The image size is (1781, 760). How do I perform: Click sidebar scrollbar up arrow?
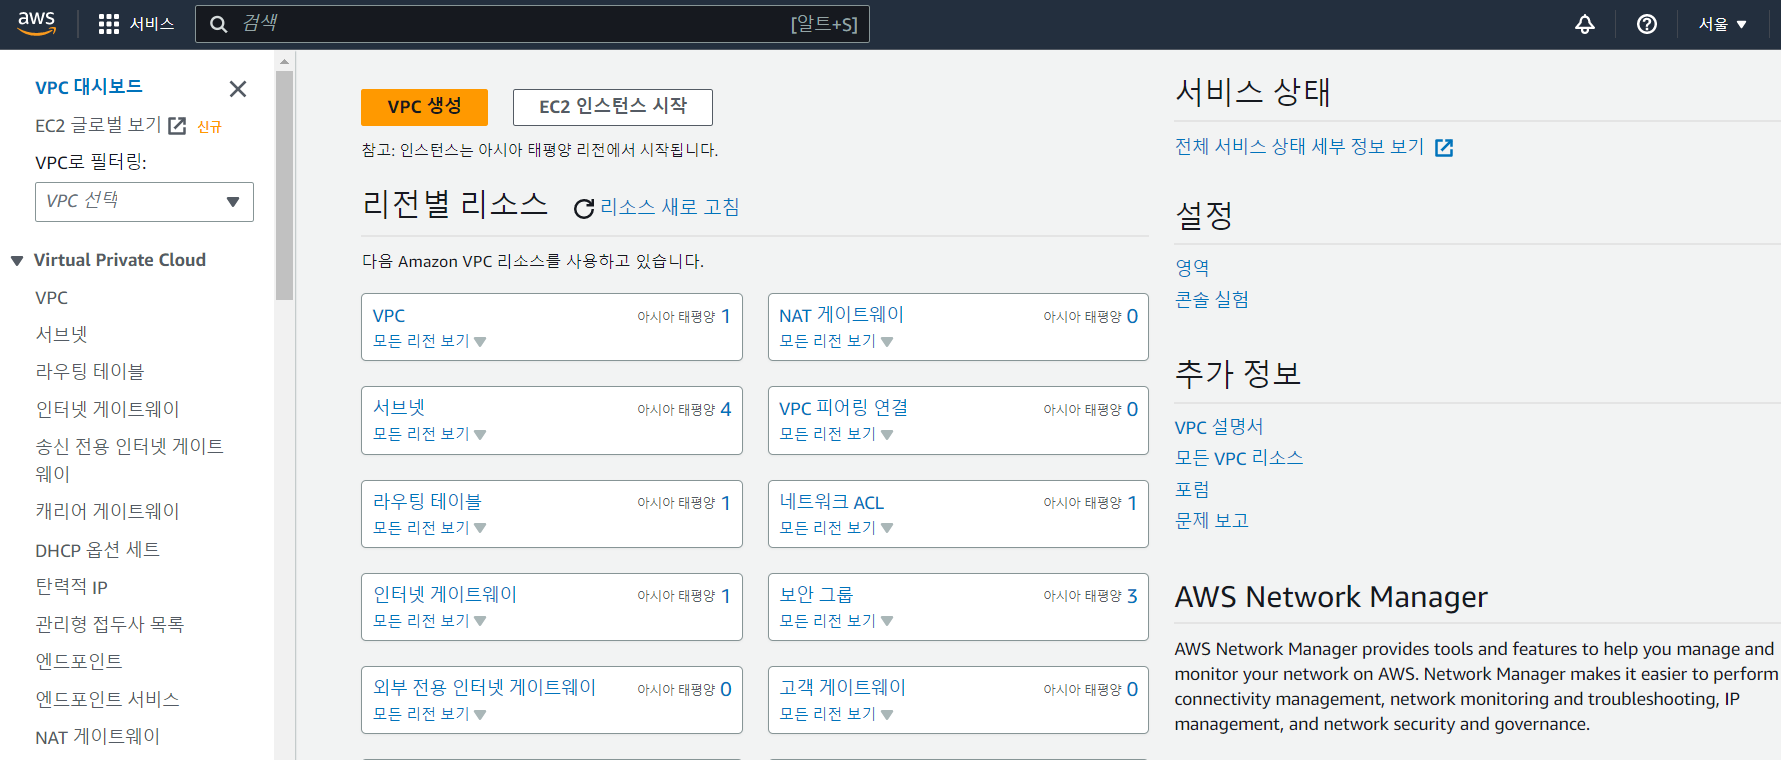tap(285, 61)
